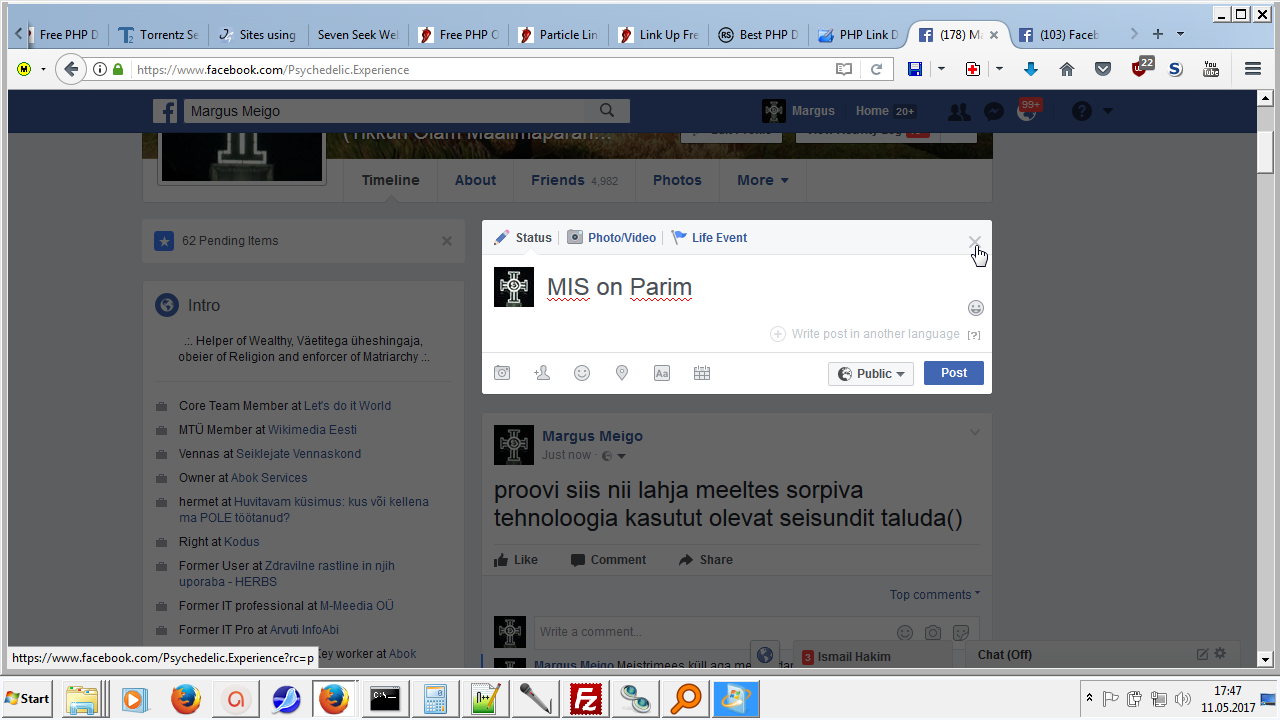Start a new message from the chat bar compose icon
The height and width of the screenshot is (720, 1280).
pyautogui.click(x=1202, y=654)
